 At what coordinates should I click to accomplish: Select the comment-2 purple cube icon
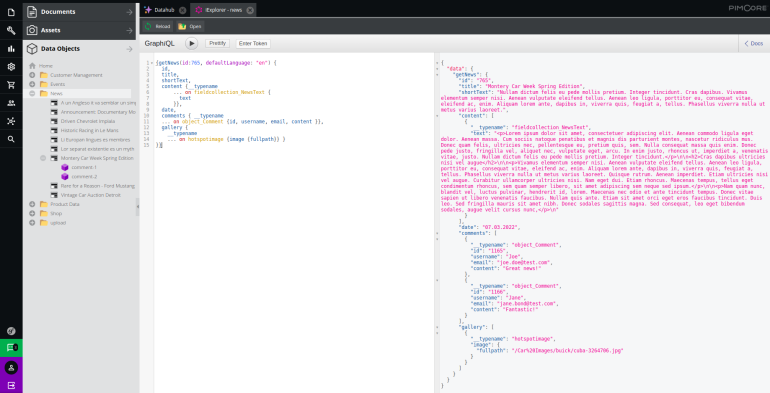click(x=65, y=176)
